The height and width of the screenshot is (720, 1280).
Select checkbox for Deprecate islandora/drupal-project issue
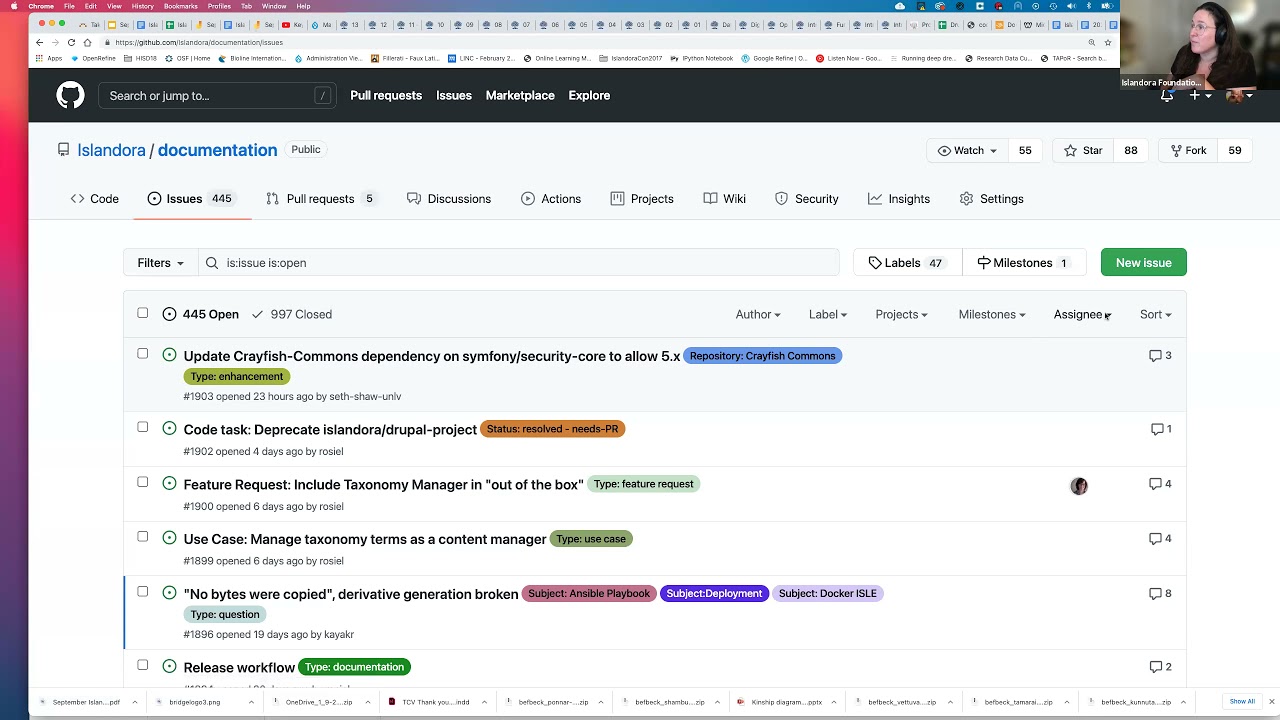tap(143, 427)
